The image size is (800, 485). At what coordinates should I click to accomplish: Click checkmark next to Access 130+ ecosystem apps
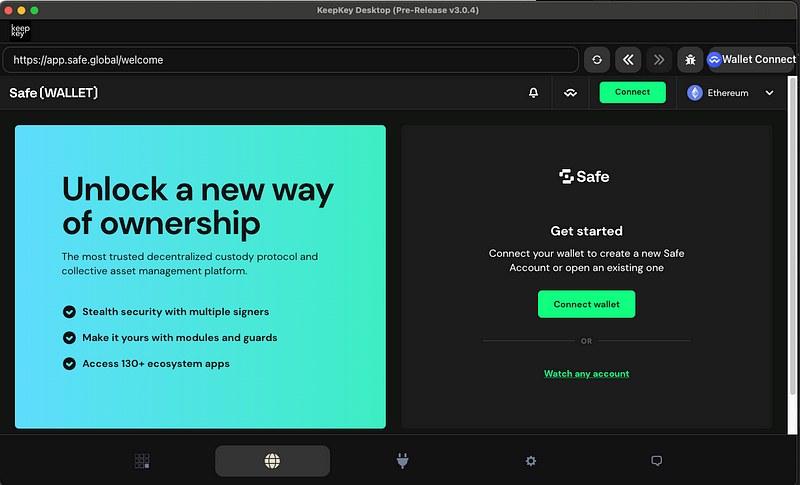pyautogui.click(x=69, y=364)
